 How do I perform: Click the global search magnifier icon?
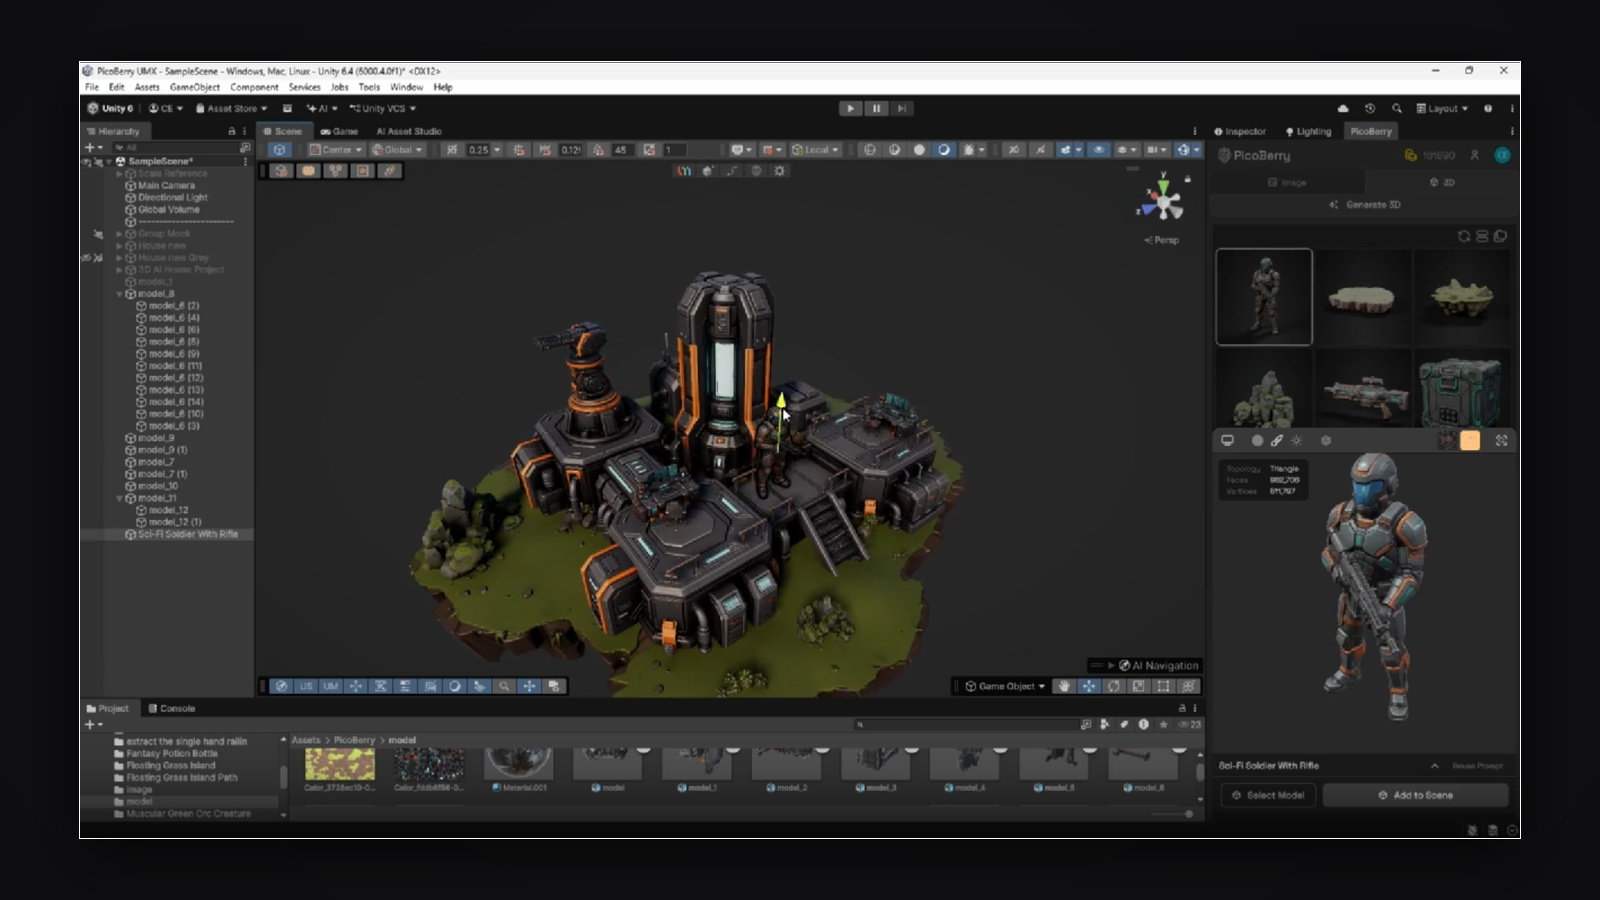click(1396, 108)
